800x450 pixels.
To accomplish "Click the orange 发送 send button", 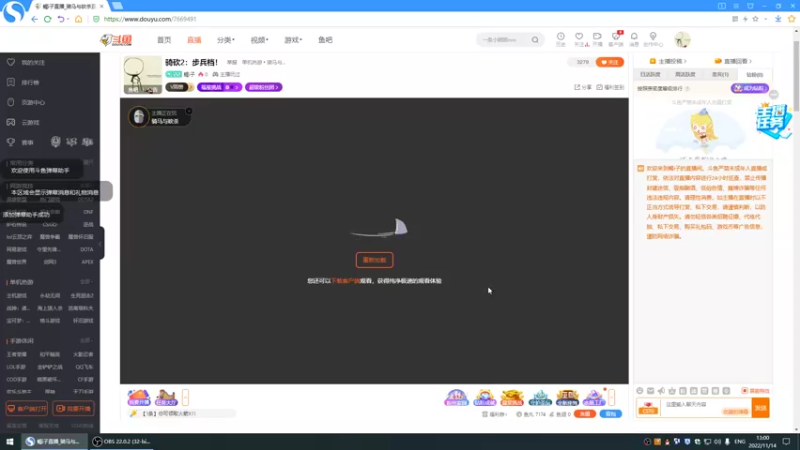I will tap(761, 408).
